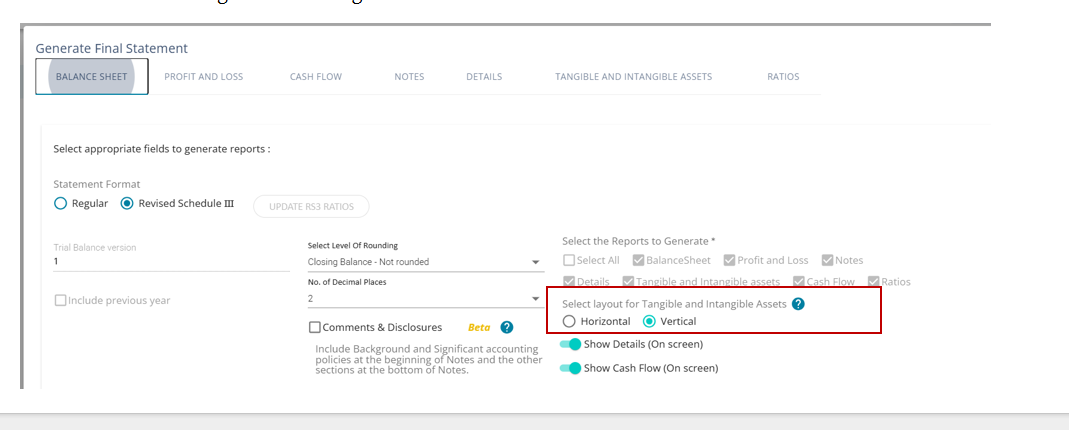This screenshot has width=1069, height=430.
Task: Tick the Select All reports checkbox
Action: (569, 260)
